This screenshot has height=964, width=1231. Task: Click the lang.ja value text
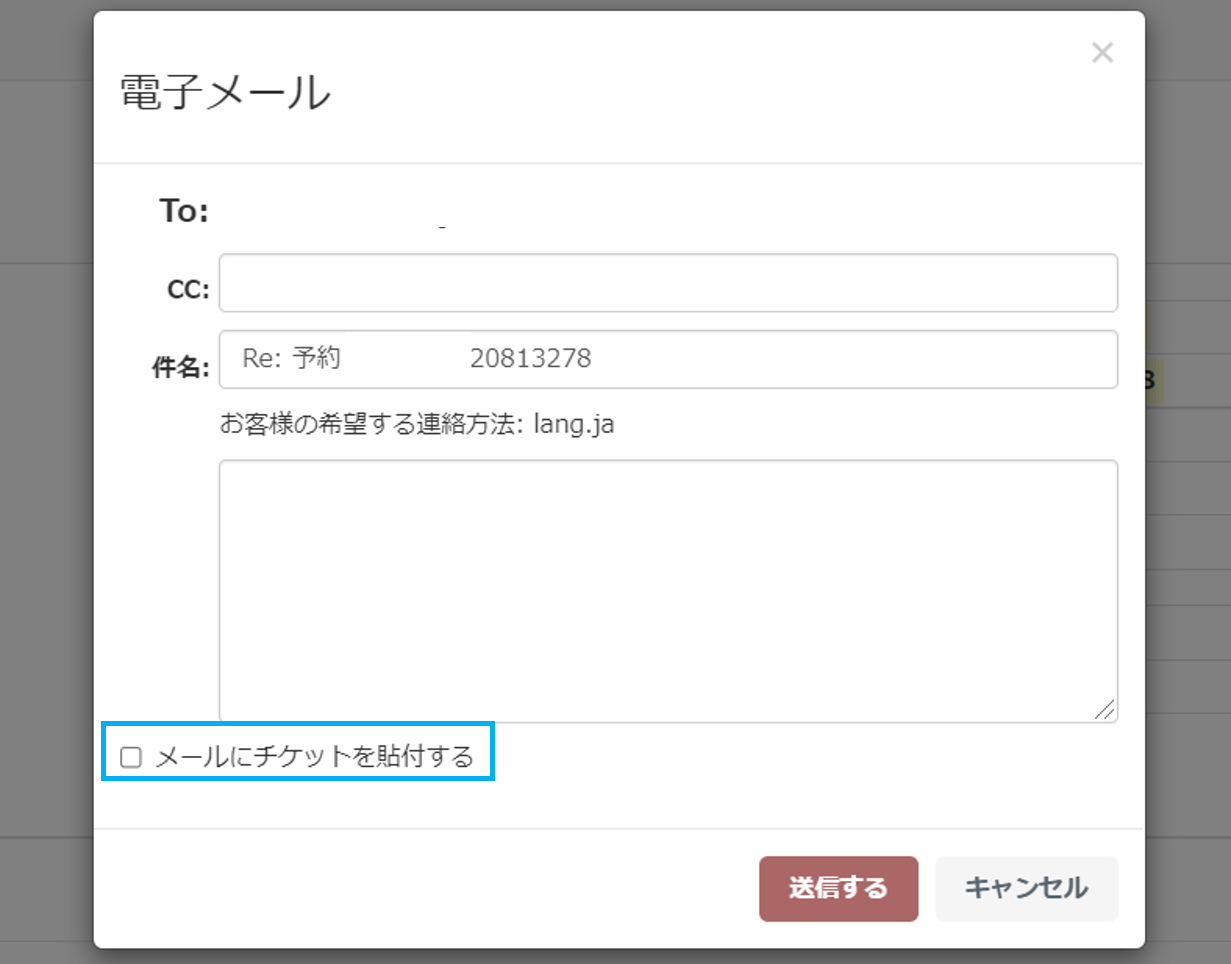[574, 425]
